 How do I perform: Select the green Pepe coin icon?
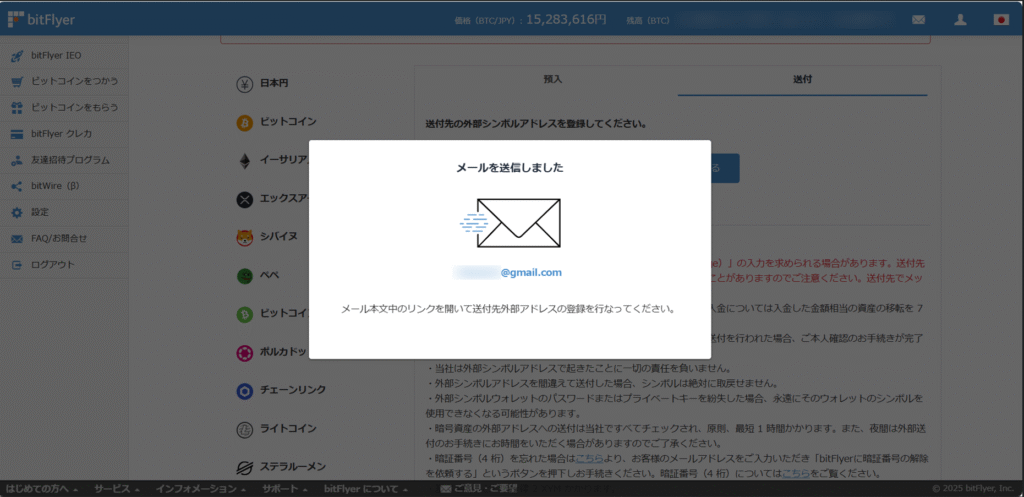click(x=244, y=276)
